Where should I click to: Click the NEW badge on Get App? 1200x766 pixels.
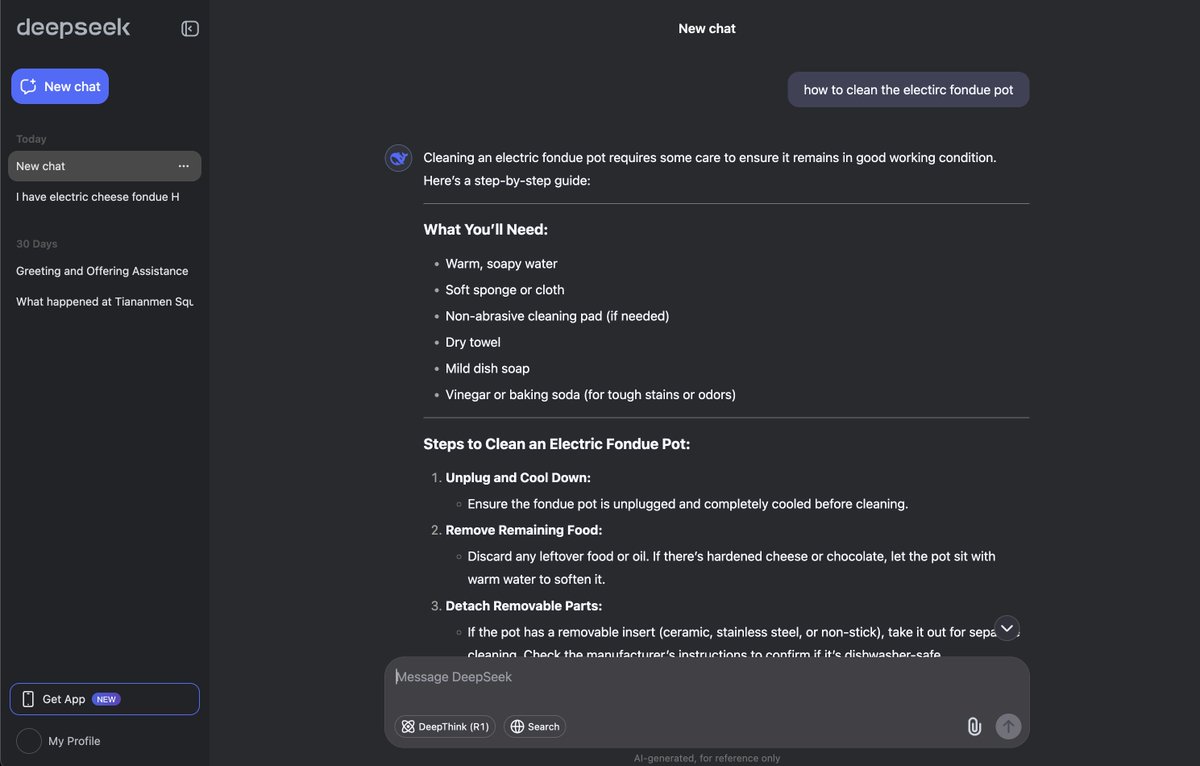pyautogui.click(x=106, y=699)
